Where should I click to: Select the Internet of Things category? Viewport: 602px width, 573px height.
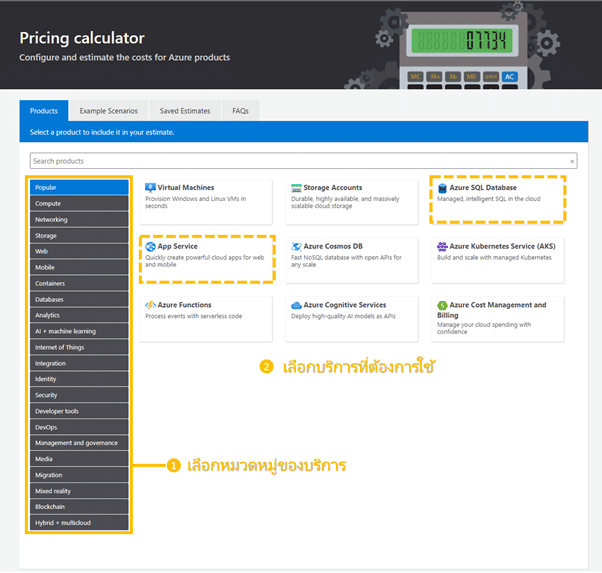79,348
